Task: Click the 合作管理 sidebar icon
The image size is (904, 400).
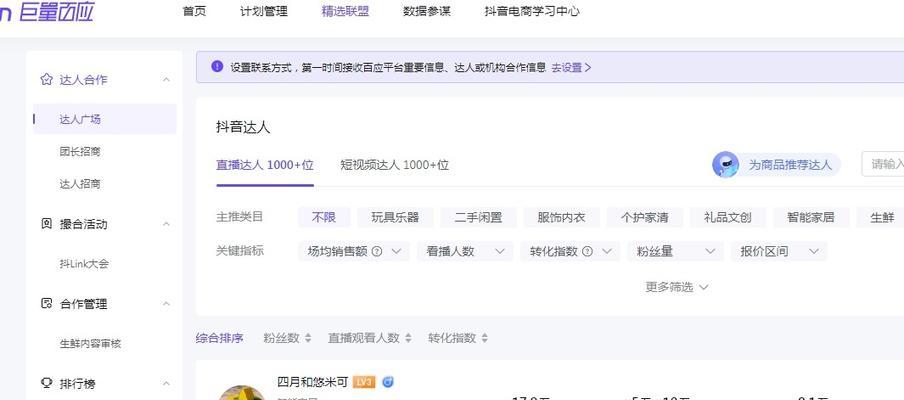Action: (x=47, y=304)
